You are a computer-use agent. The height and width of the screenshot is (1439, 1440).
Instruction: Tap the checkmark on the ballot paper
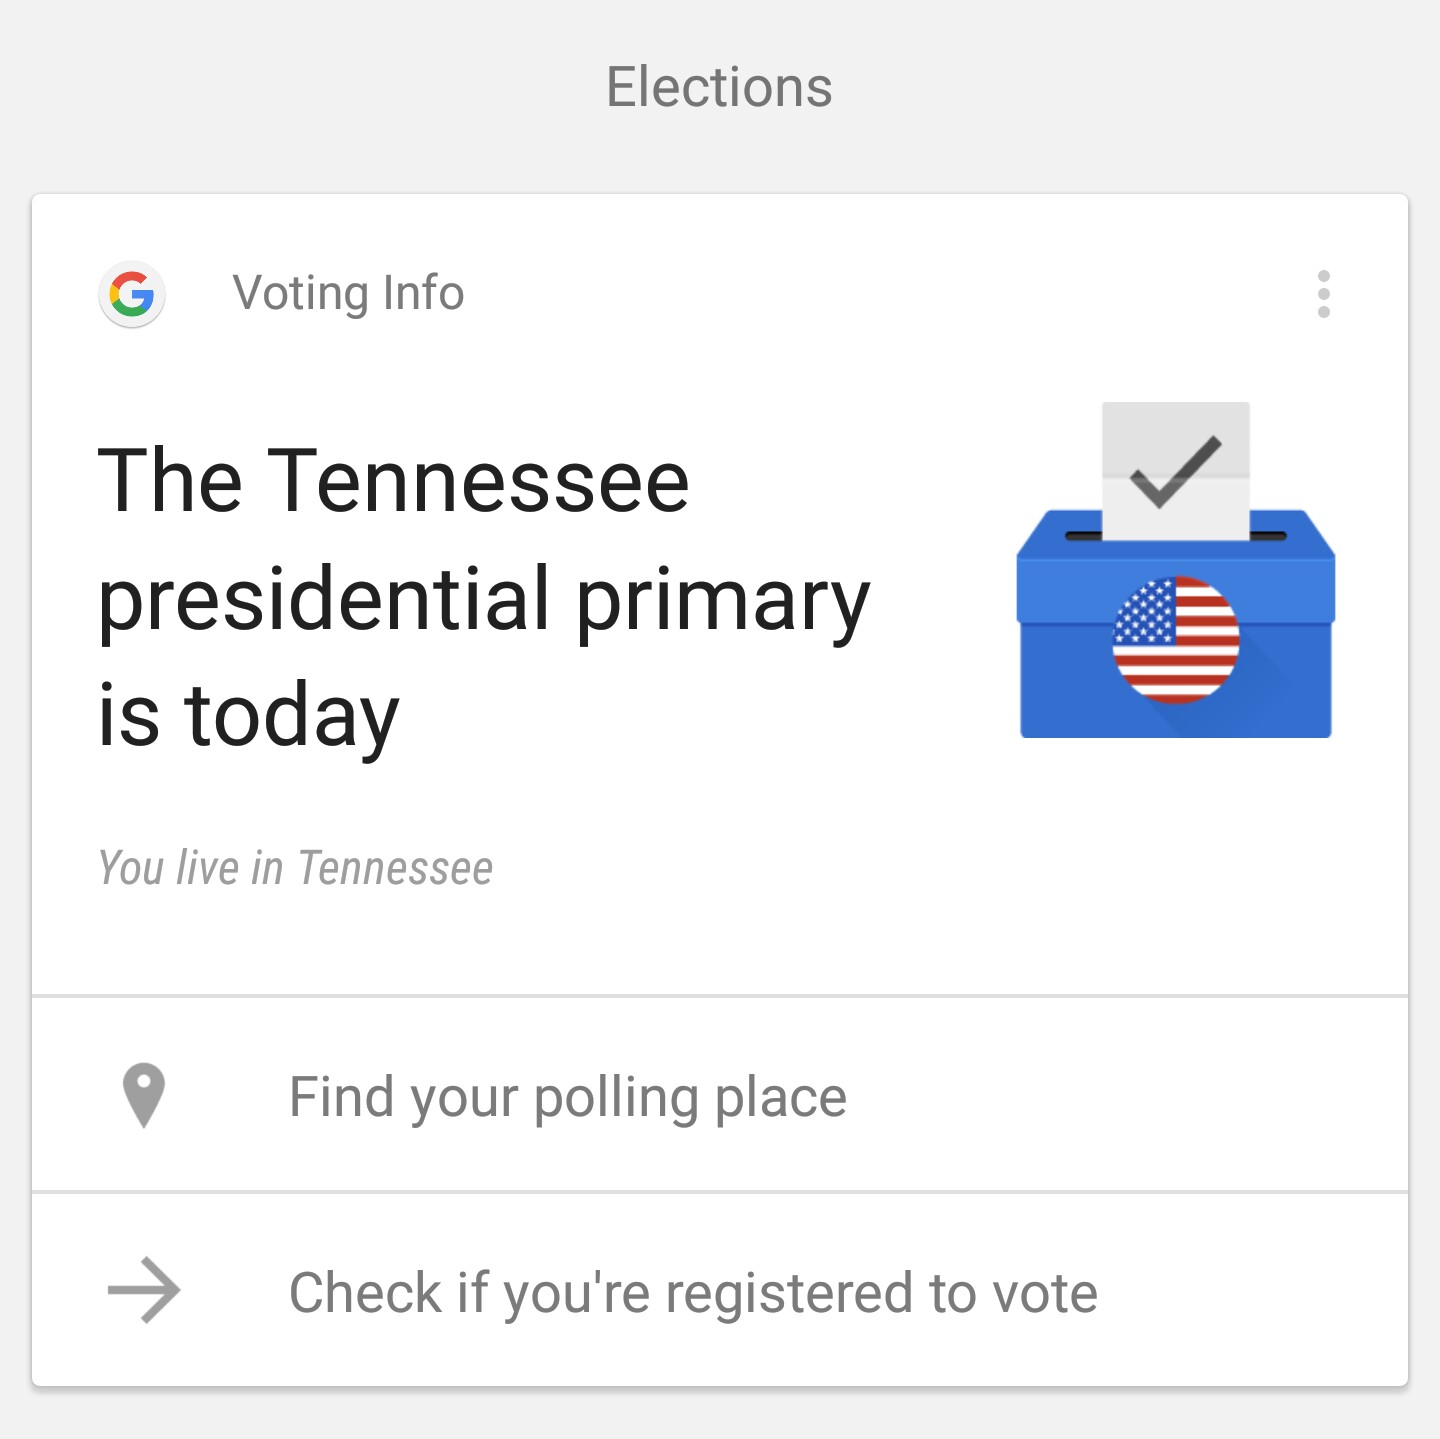[1175, 470]
